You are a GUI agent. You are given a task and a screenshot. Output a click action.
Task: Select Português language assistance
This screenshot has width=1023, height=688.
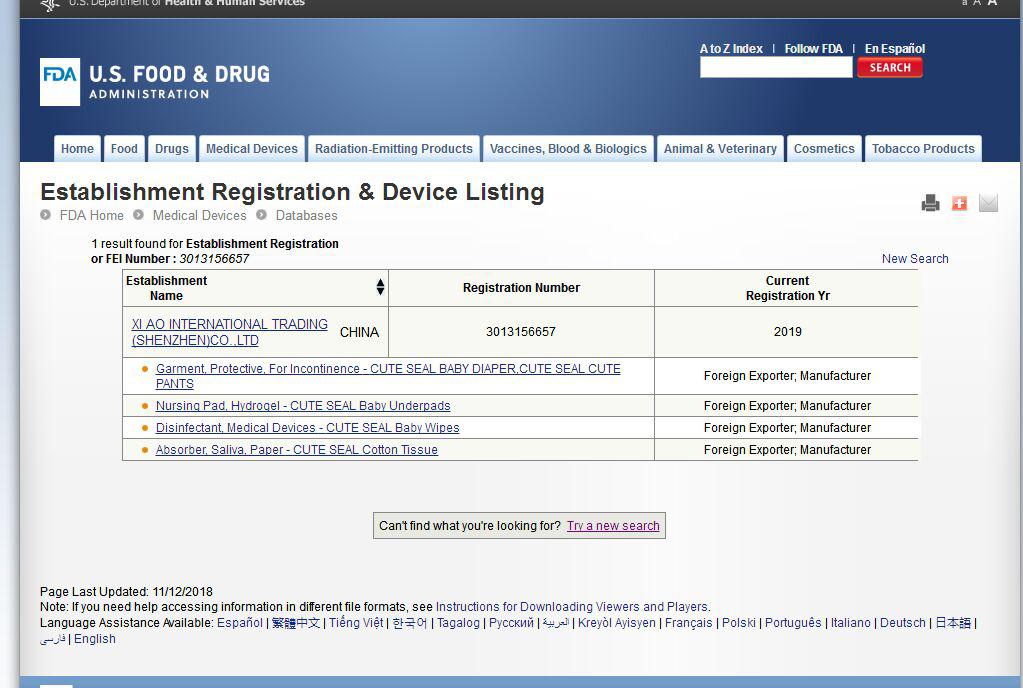(793, 623)
